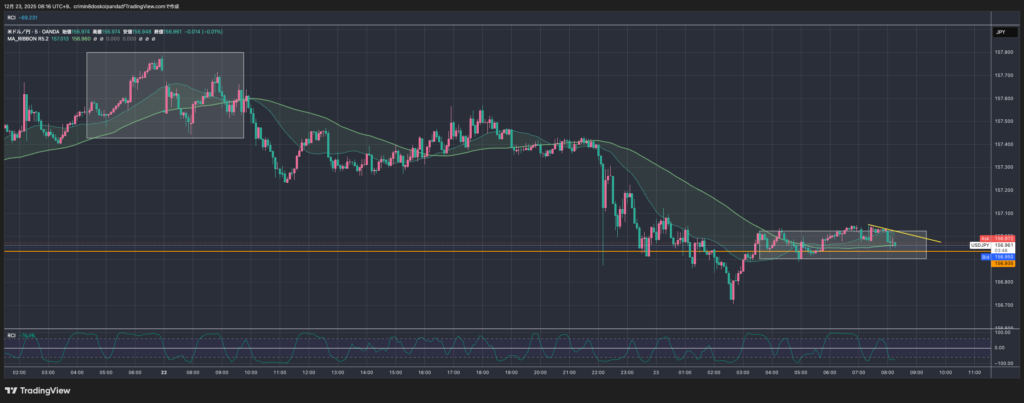Screen dimensions: 1024x403
Task: Click the 22:00 label on time axis
Action: pyautogui.click(x=597, y=371)
